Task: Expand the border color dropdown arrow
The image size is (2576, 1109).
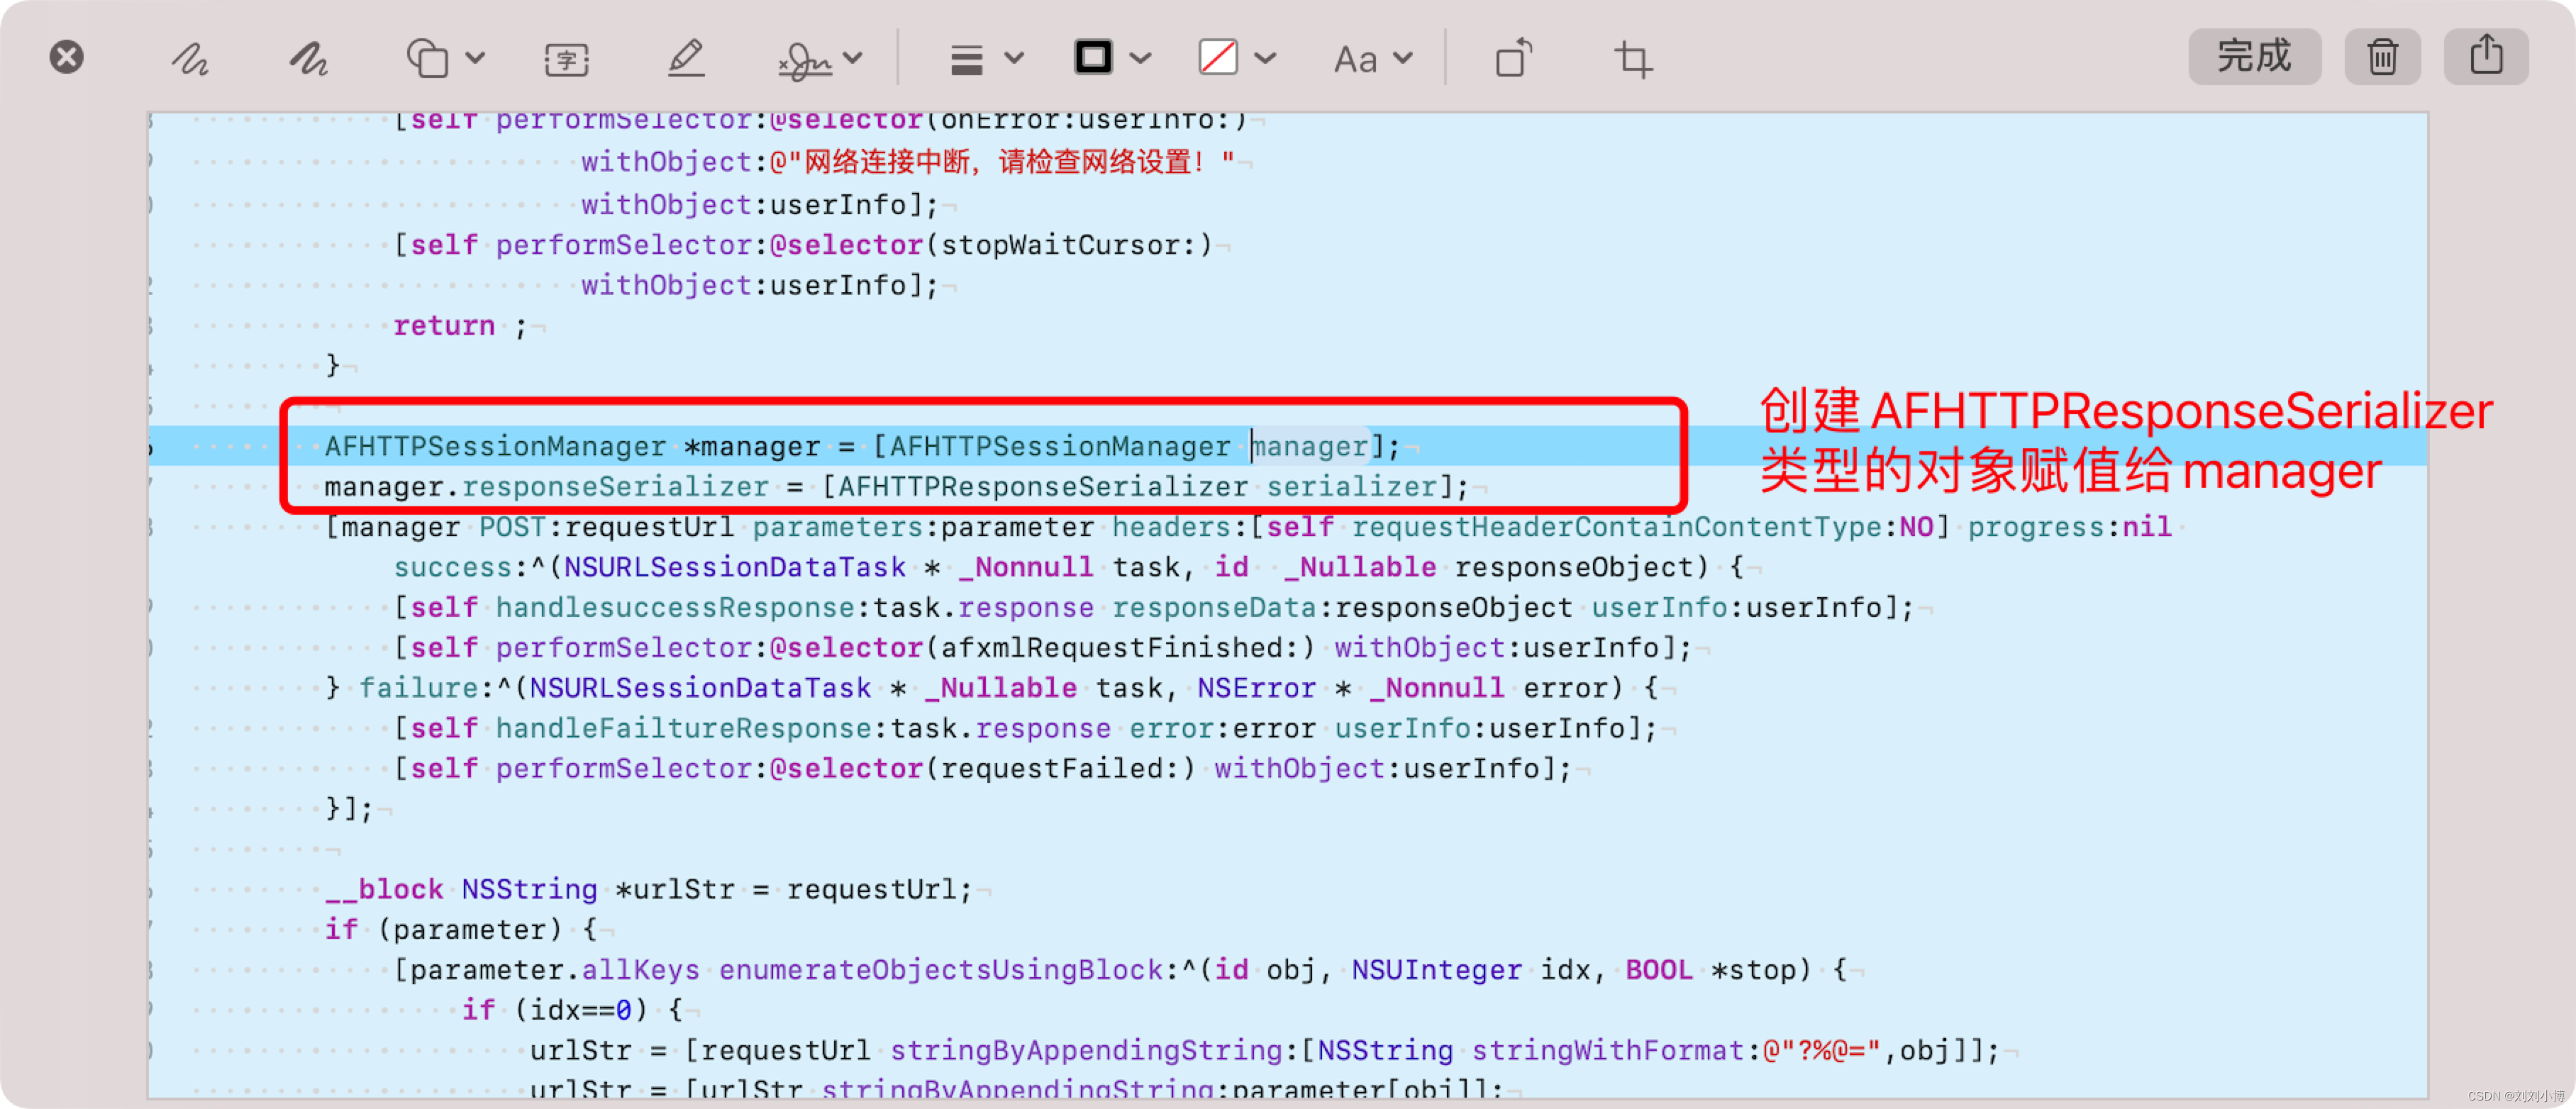Action: (1141, 58)
